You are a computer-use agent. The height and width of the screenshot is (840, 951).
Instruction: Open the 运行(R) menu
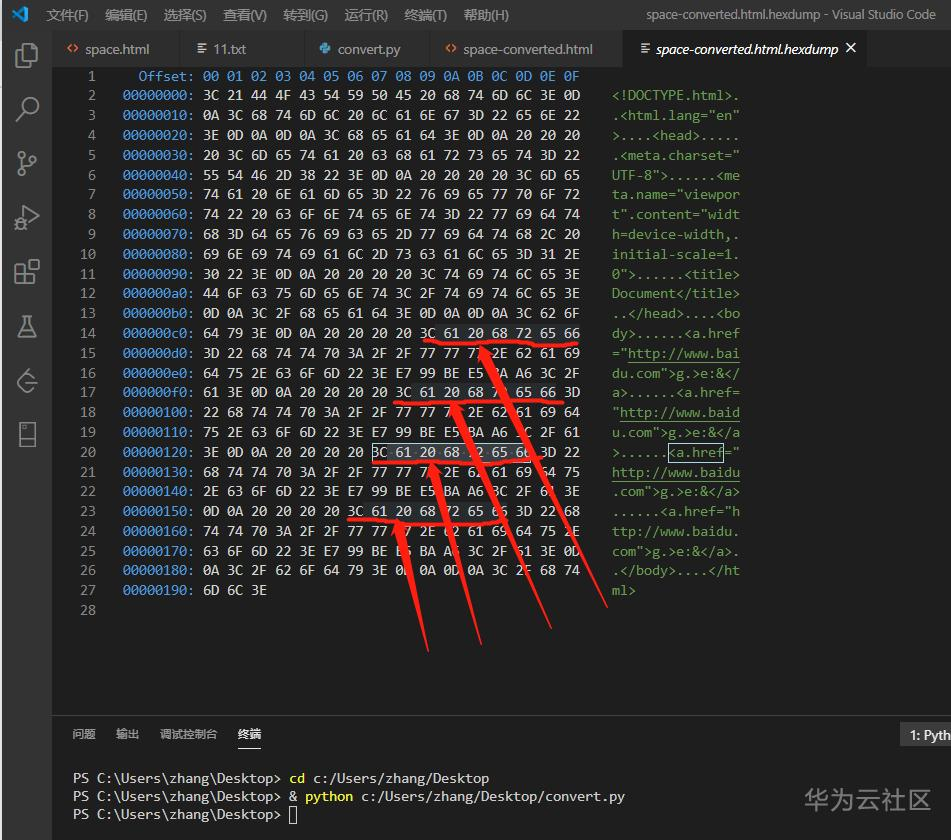pos(366,15)
